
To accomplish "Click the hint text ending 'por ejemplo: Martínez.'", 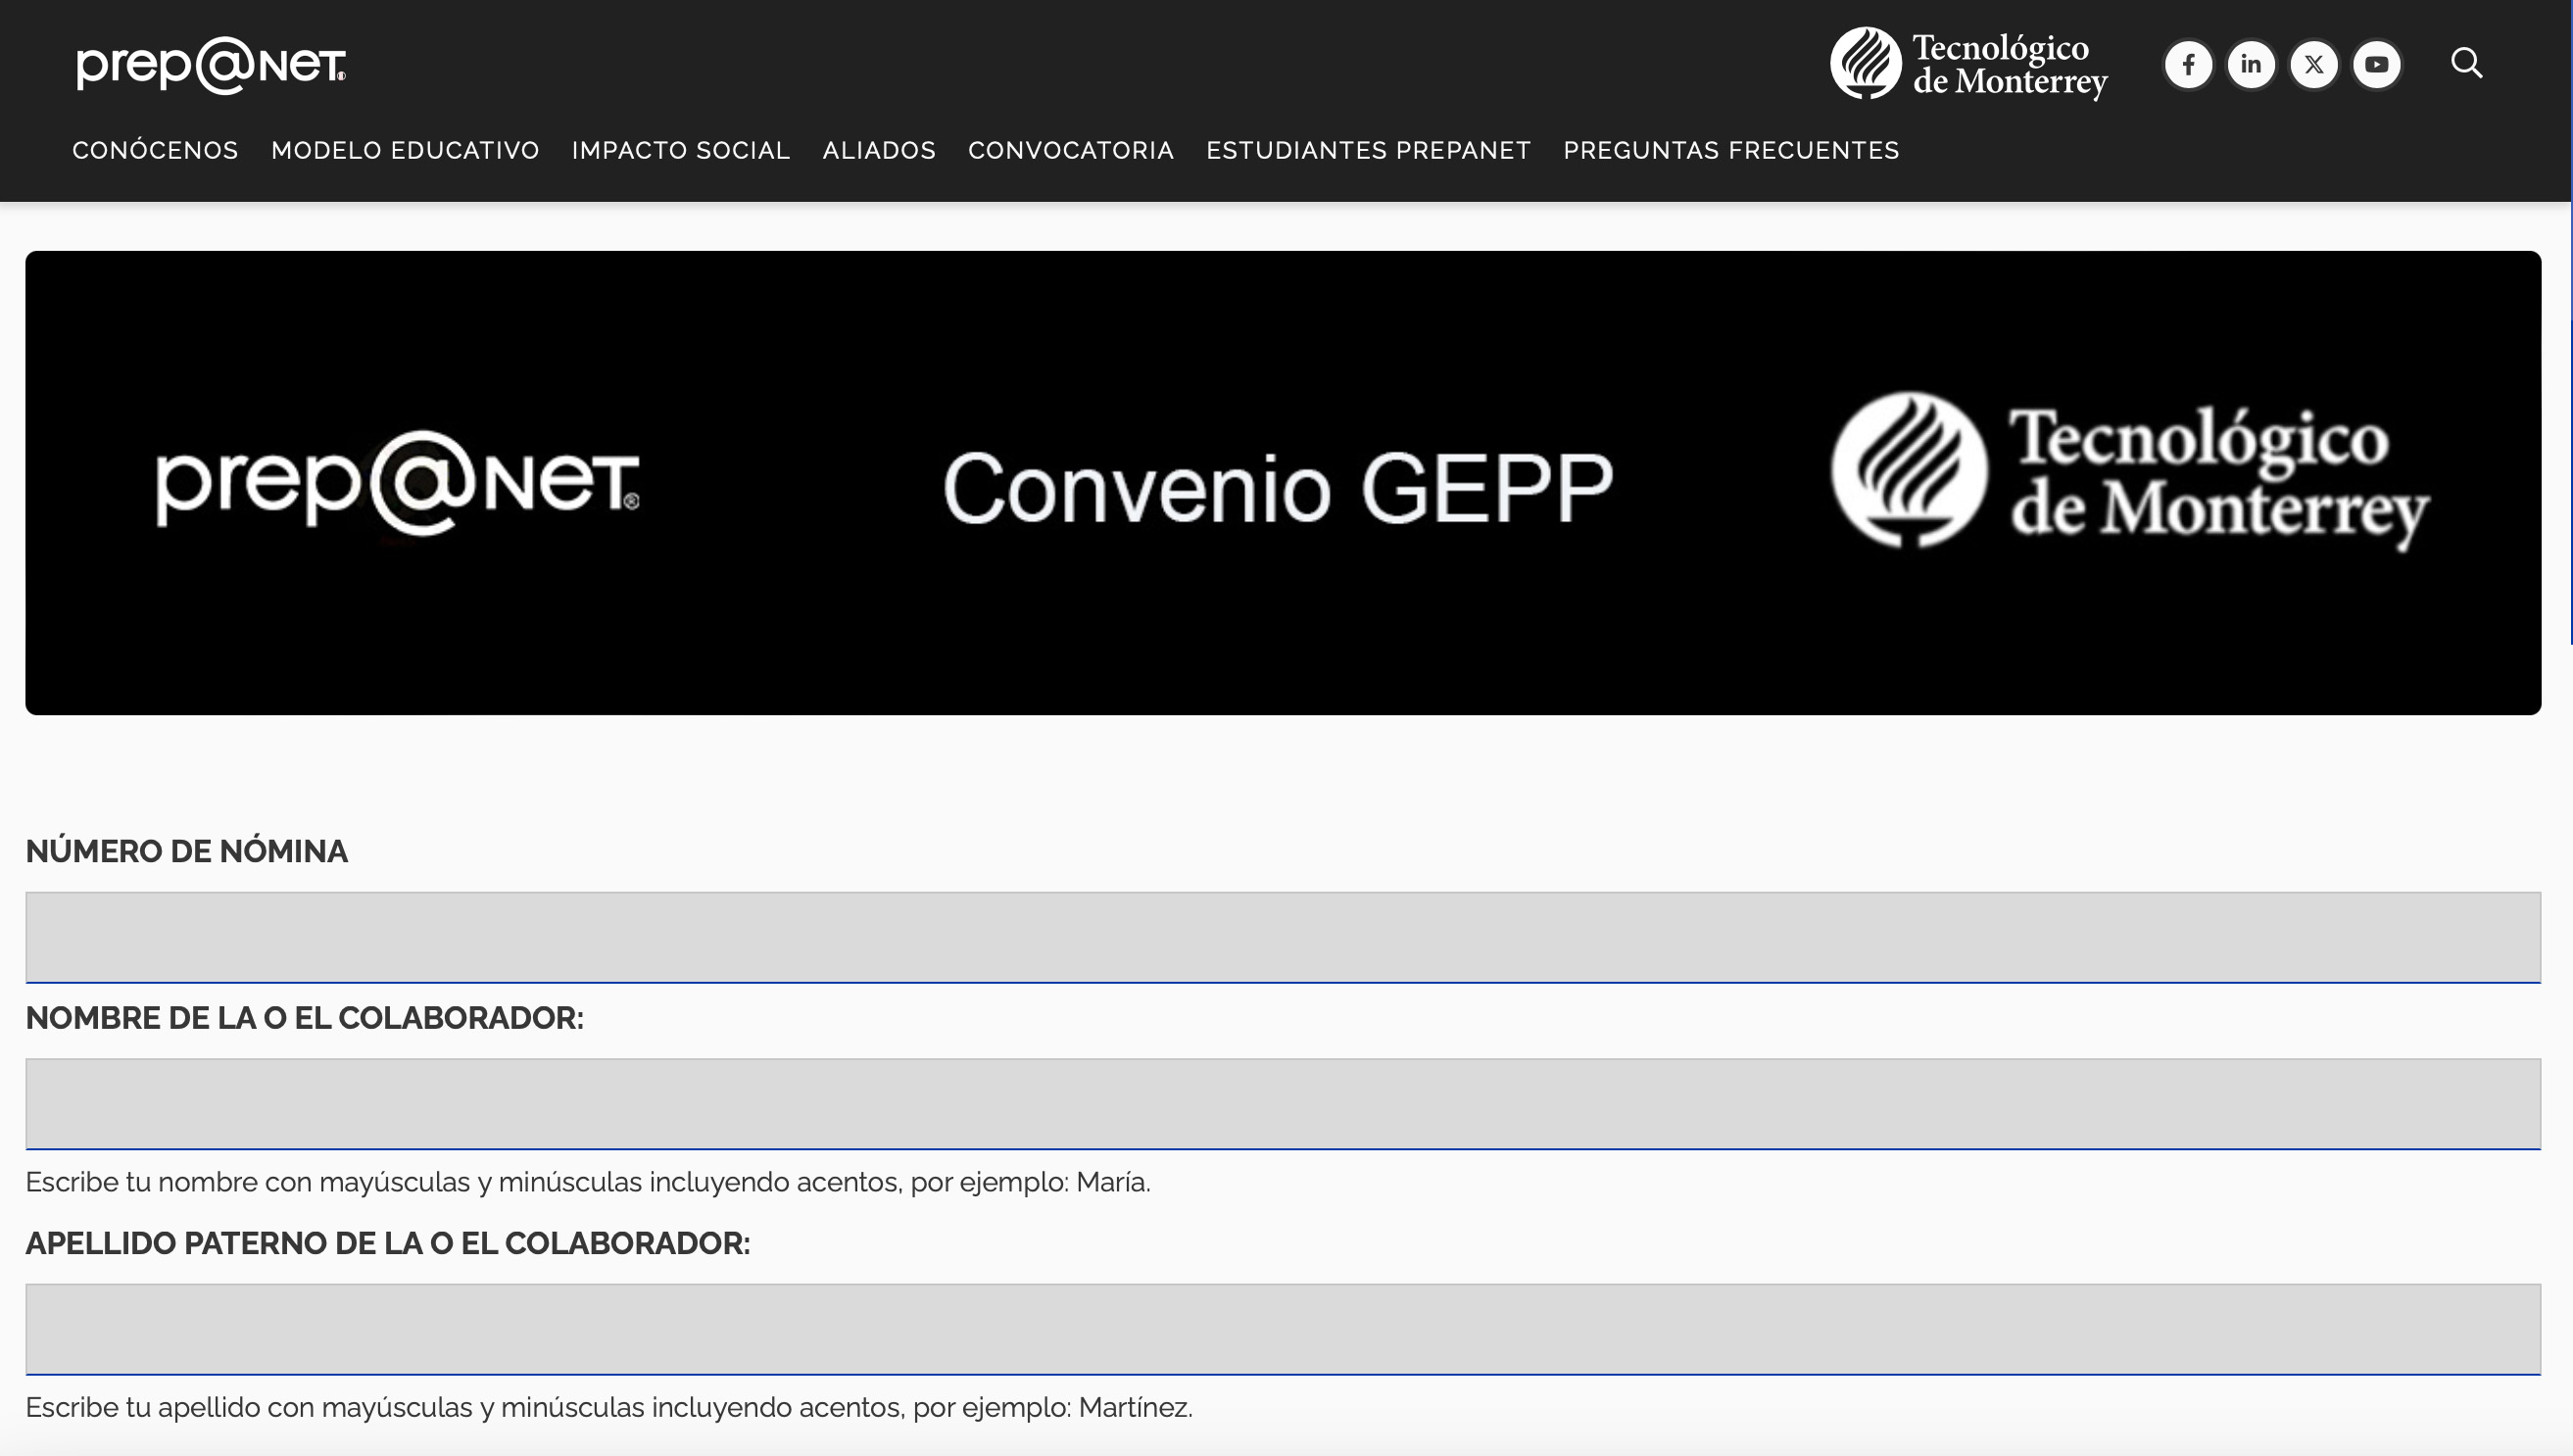I will click(x=609, y=1407).
